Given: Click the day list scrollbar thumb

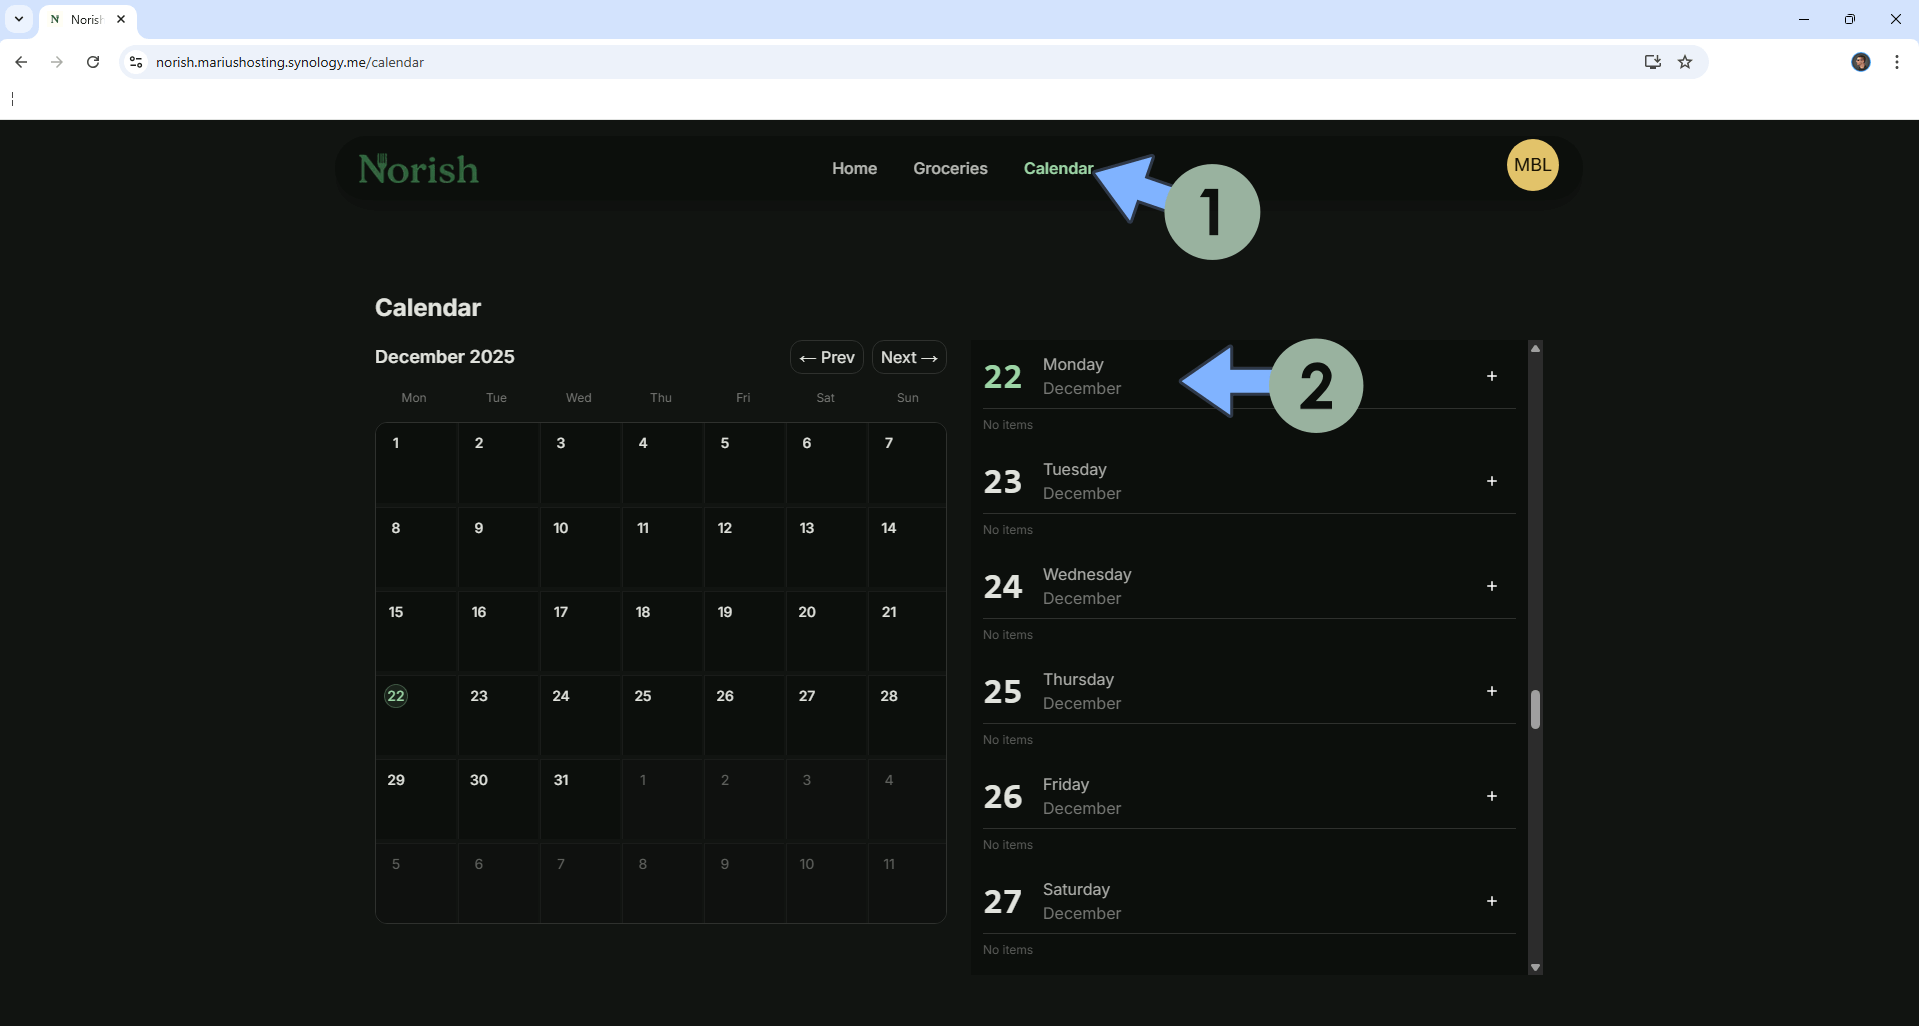Looking at the screenshot, I should [x=1535, y=709].
